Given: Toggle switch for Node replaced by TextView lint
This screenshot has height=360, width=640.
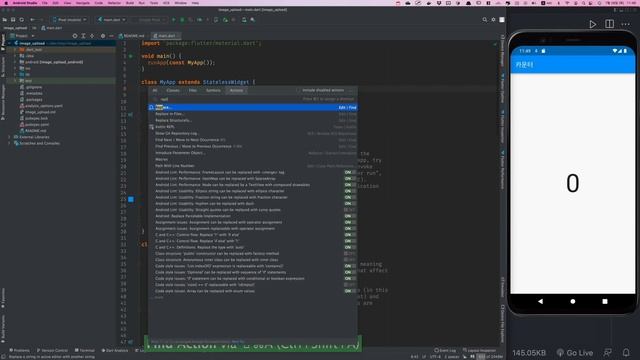Looking at the screenshot, I should point(350,185).
